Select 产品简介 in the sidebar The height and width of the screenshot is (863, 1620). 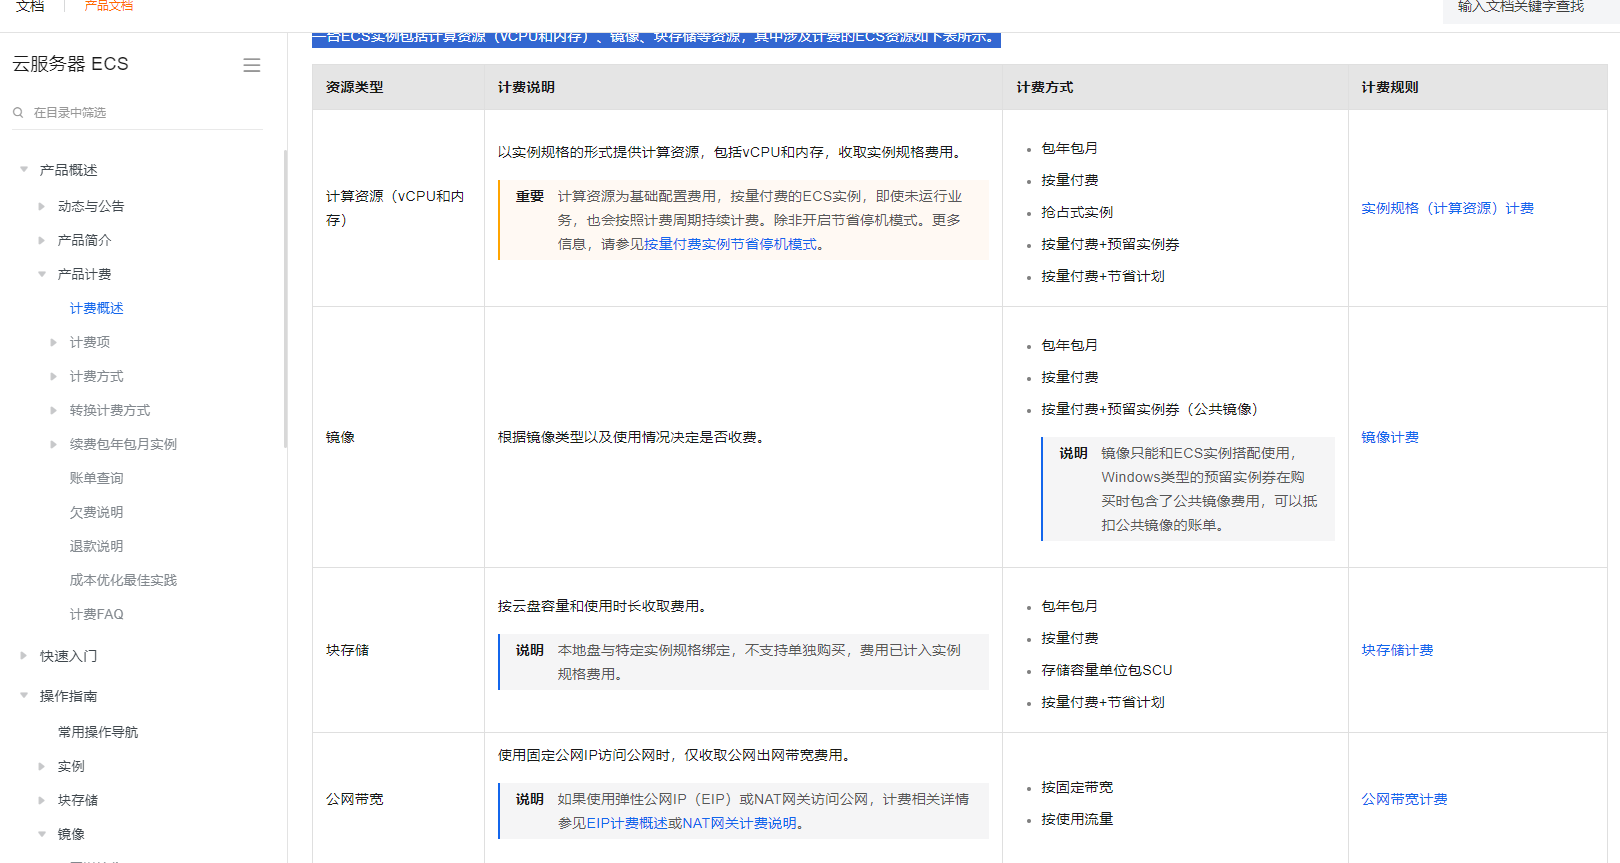pyautogui.click(x=85, y=240)
